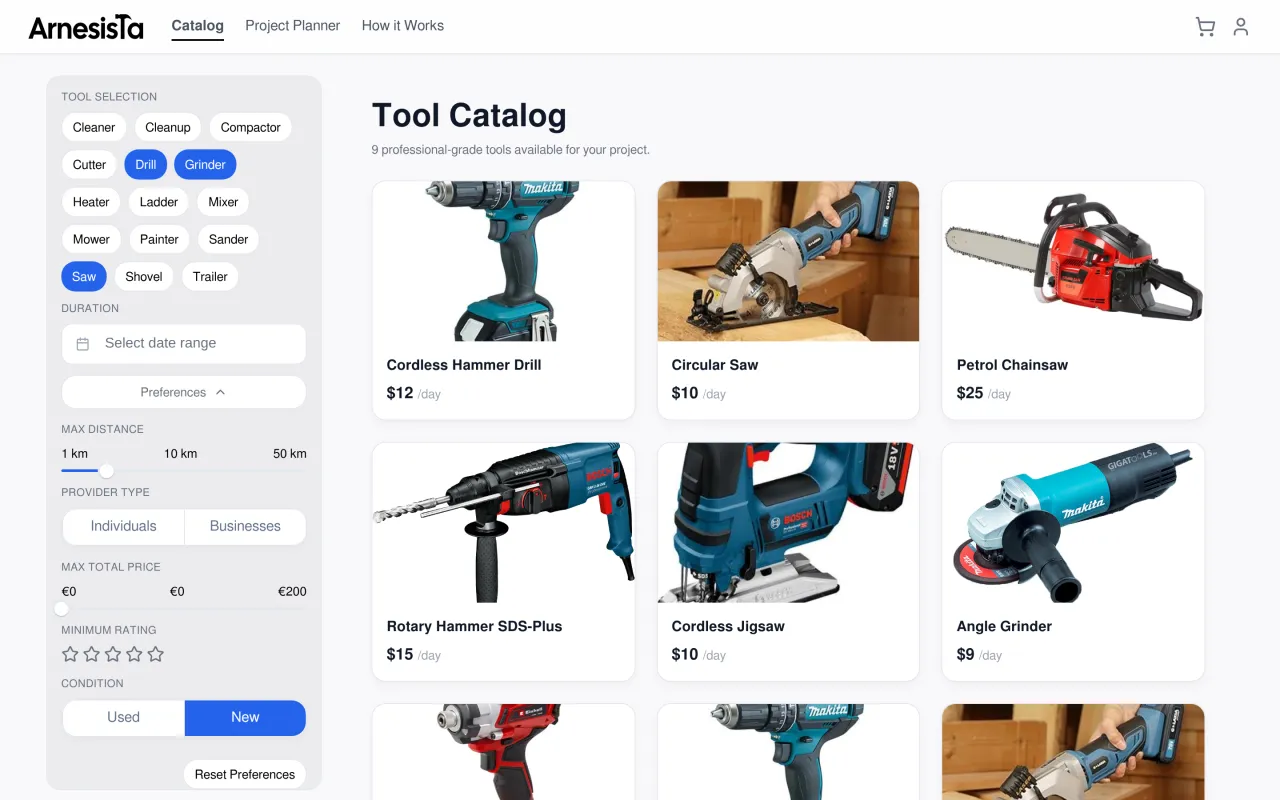Open the Catalog tab
The height and width of the screenshot is (800, 1280).
198,26
